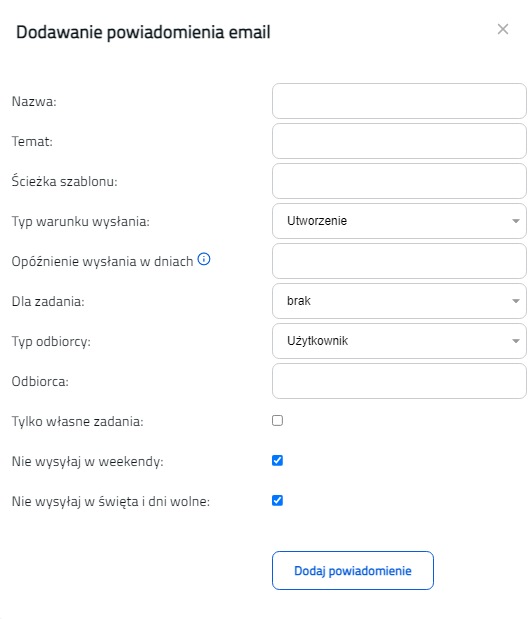Click the Opóźnienie wysłania w dniach field

pyautogui.click(x=399, y=261)
